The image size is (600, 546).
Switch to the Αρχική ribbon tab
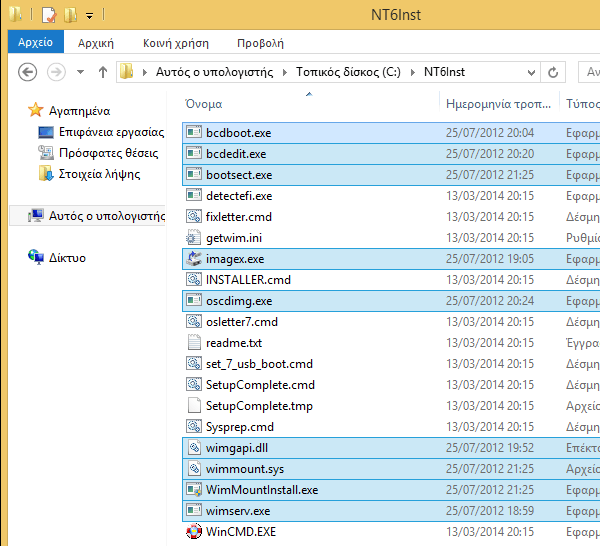(x=96, y=43)
